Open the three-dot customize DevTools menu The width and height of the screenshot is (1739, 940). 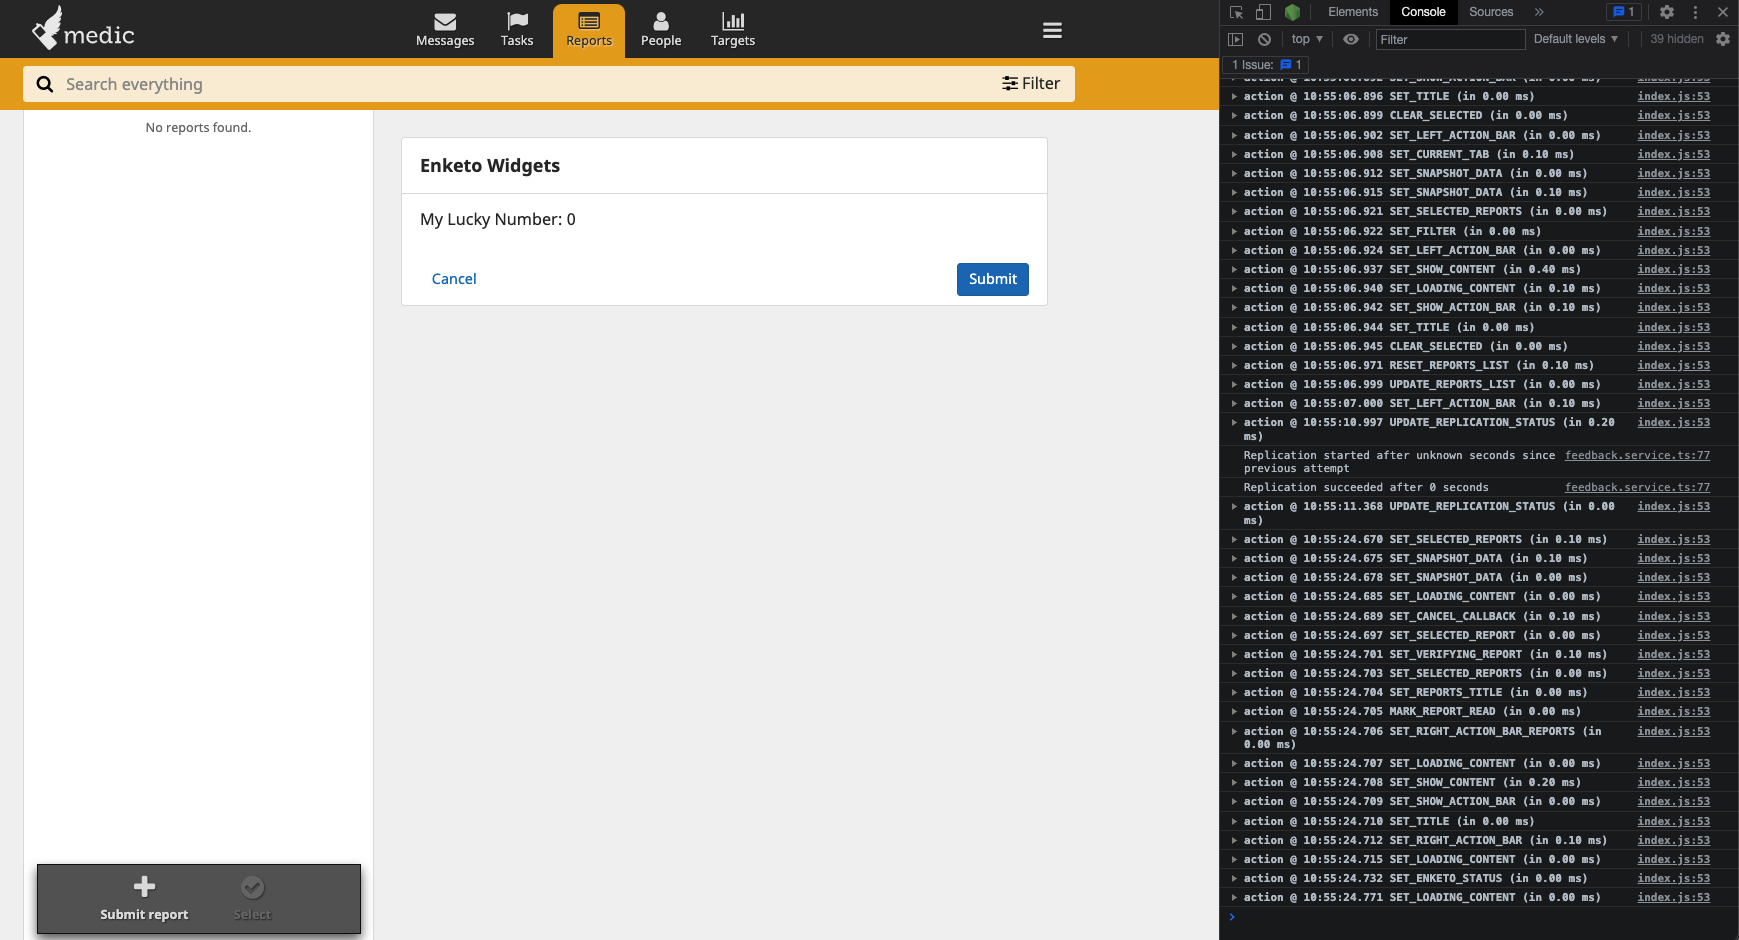pyautogui.click(x=1694, y=12)
